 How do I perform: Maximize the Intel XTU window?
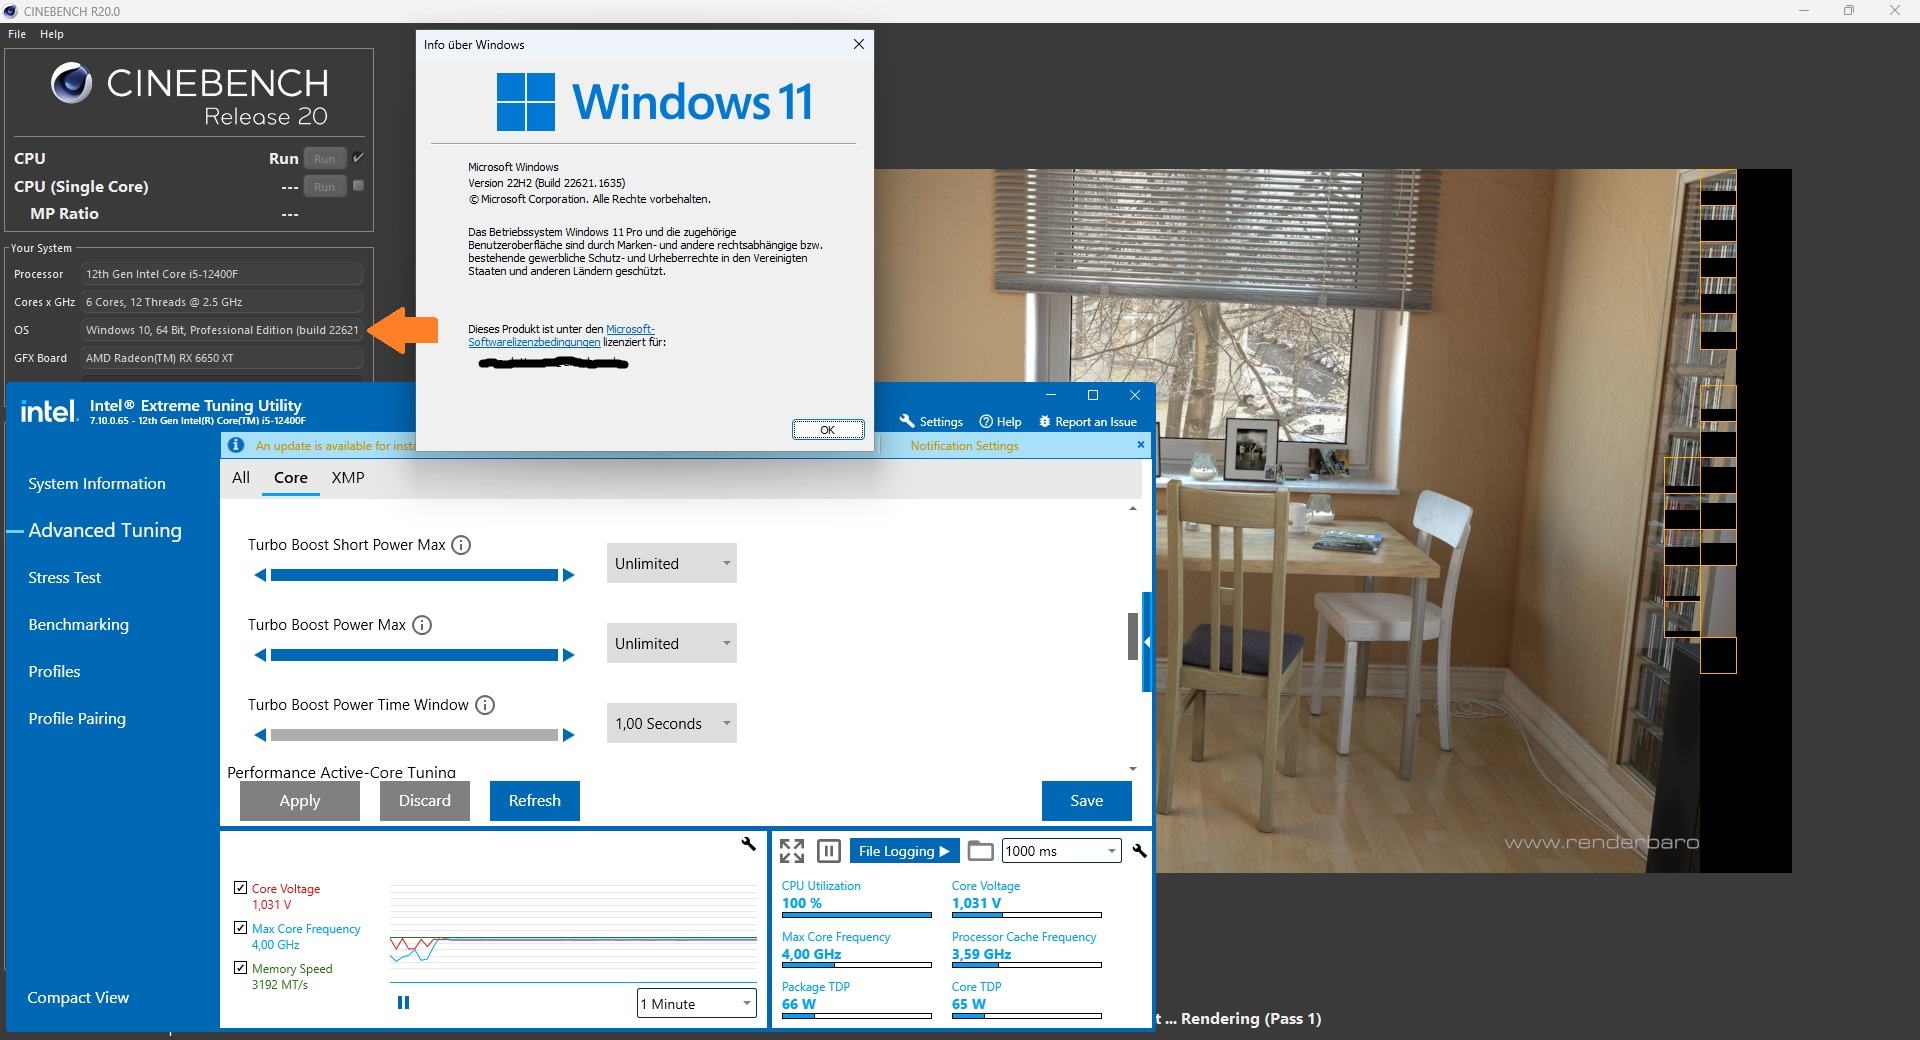1093,395
